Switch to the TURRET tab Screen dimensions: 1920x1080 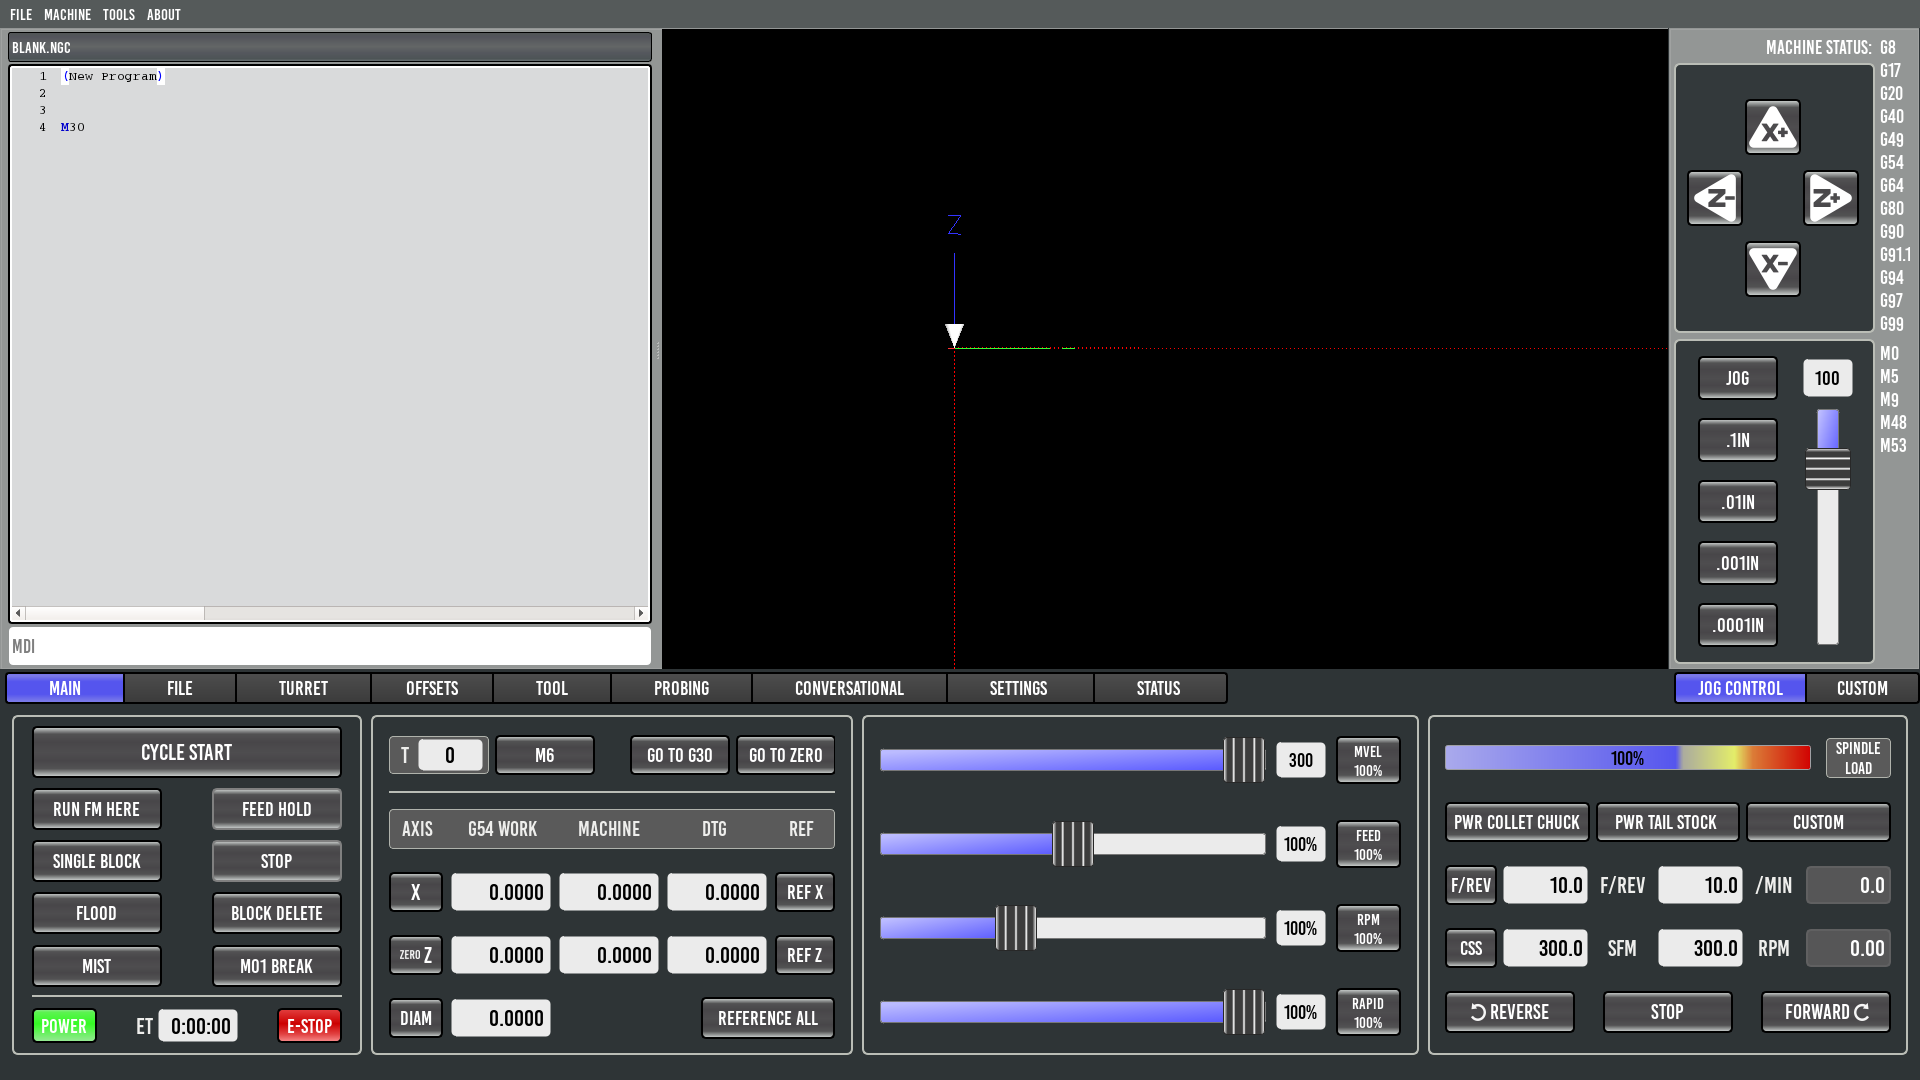pos(303,688)
